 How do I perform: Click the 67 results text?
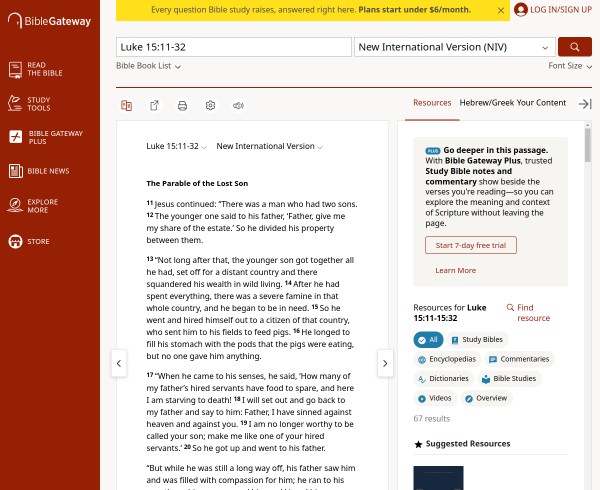[431, 418]
